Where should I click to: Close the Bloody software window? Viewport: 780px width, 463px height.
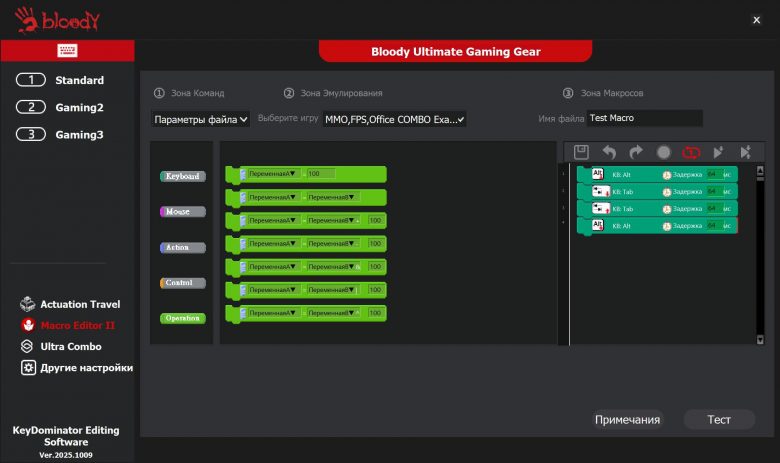(756, 20)
